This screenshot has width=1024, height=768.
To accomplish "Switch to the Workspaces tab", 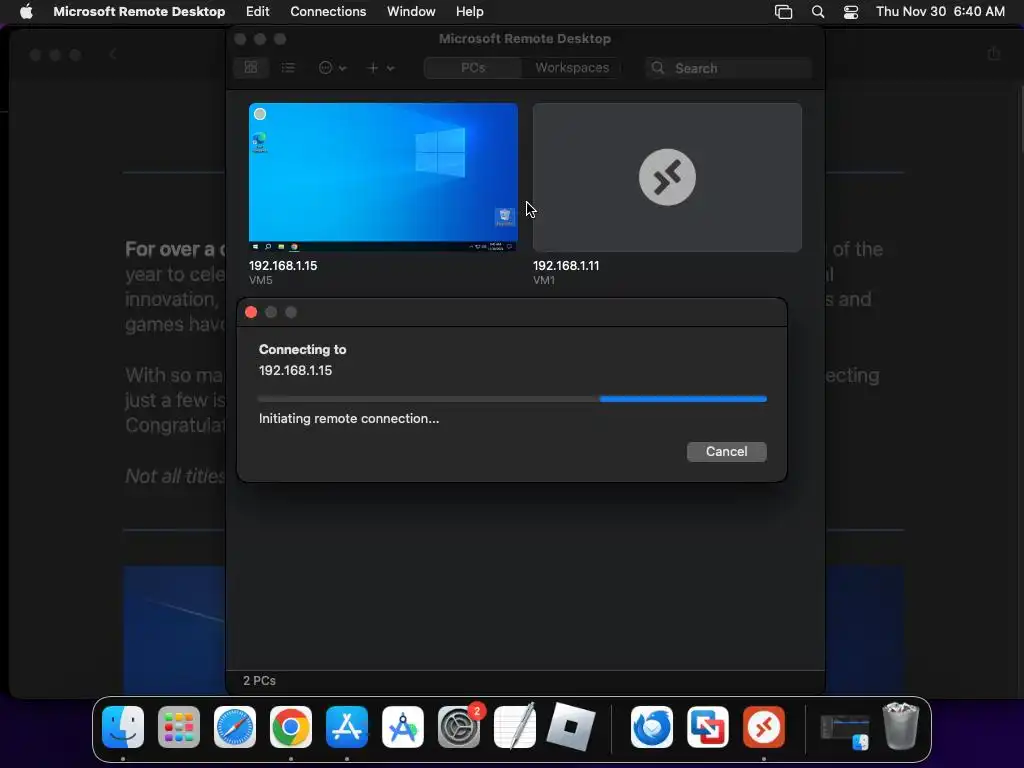I will (572, 68).
